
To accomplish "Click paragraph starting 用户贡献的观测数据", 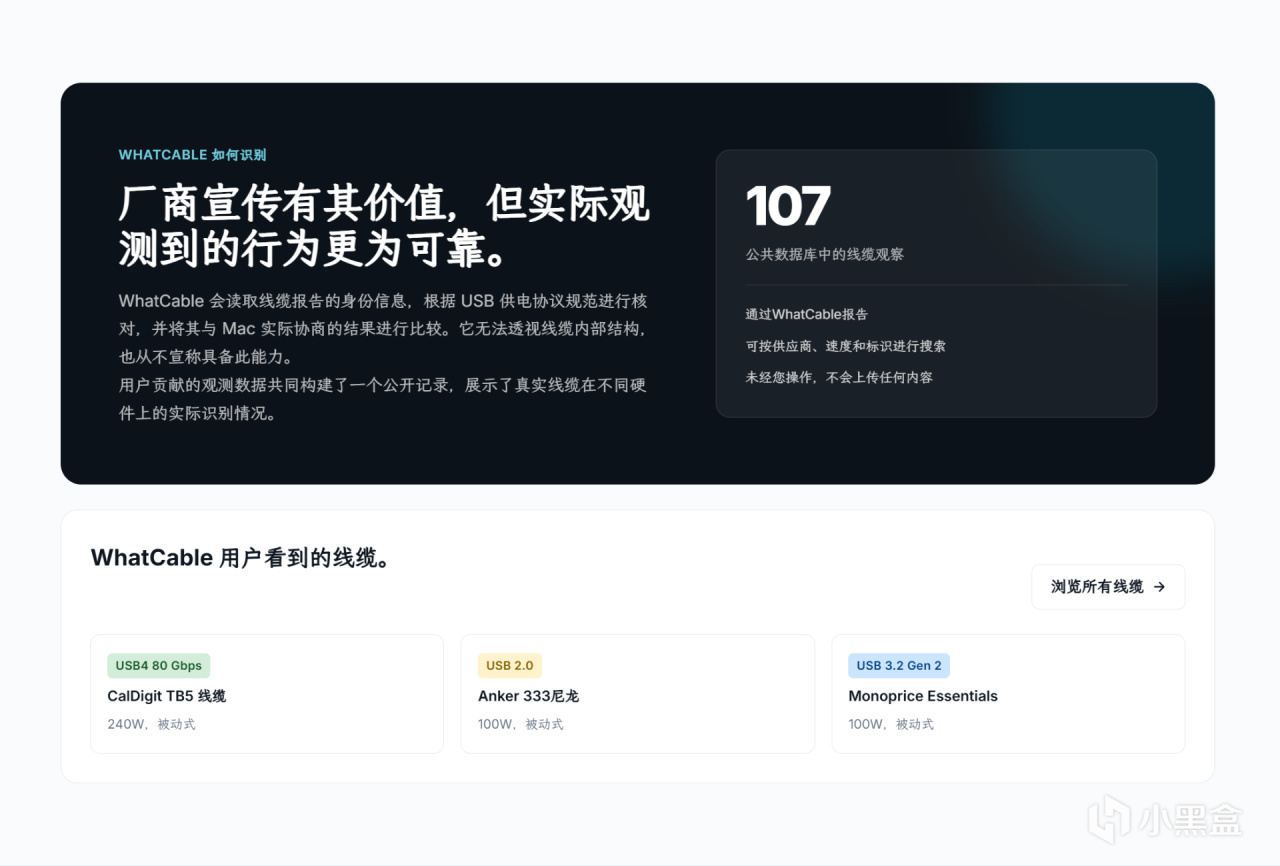I will point(384,399).
